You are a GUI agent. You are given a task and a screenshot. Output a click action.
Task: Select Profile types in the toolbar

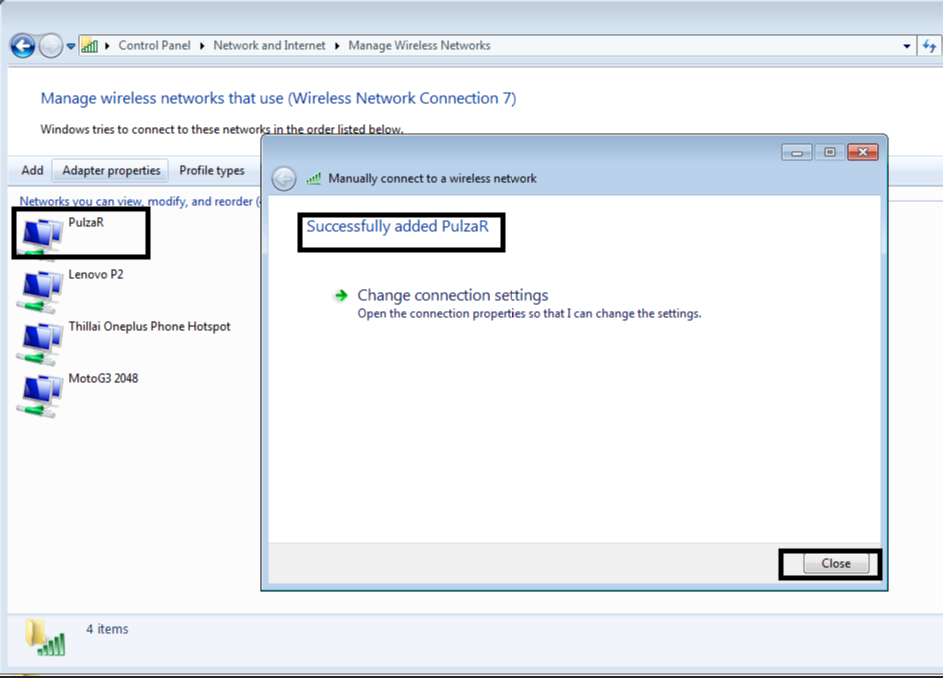pyautogui.click(x=211, y=170)
